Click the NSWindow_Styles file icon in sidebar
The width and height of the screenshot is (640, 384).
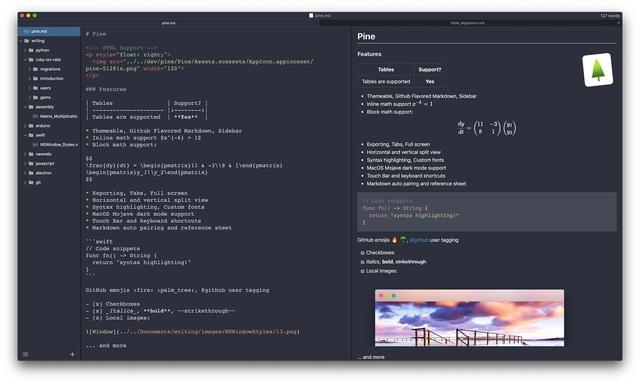(x=36, y=144)
